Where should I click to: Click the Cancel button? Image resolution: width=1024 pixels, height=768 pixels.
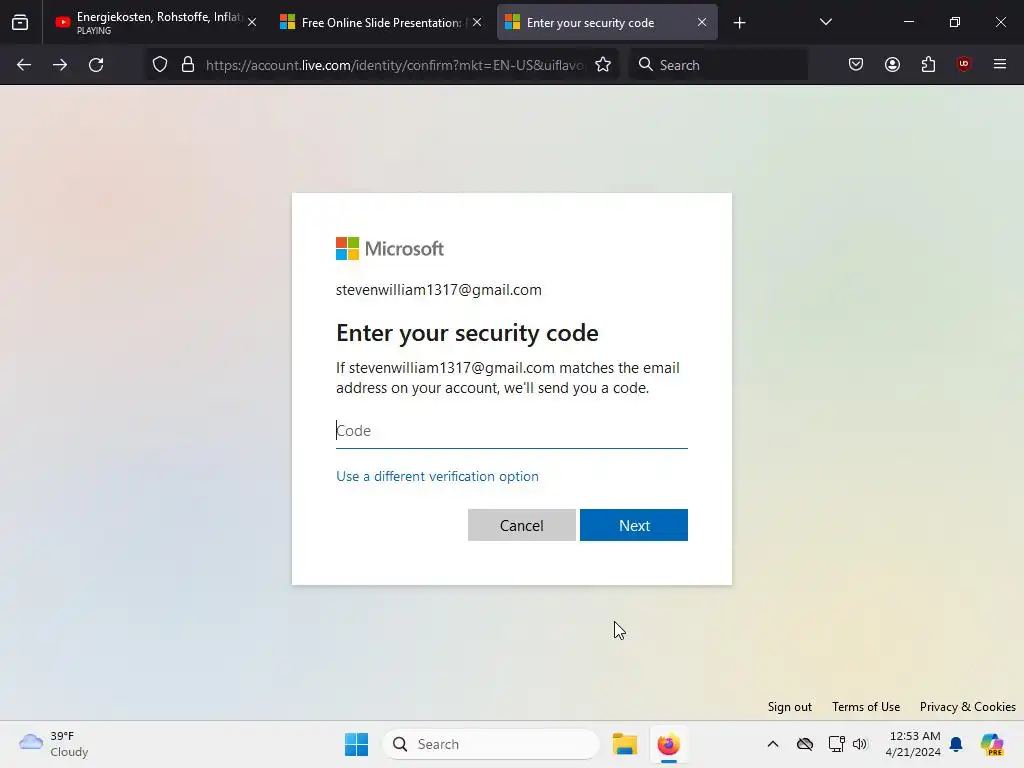click(x=521, y=525)
